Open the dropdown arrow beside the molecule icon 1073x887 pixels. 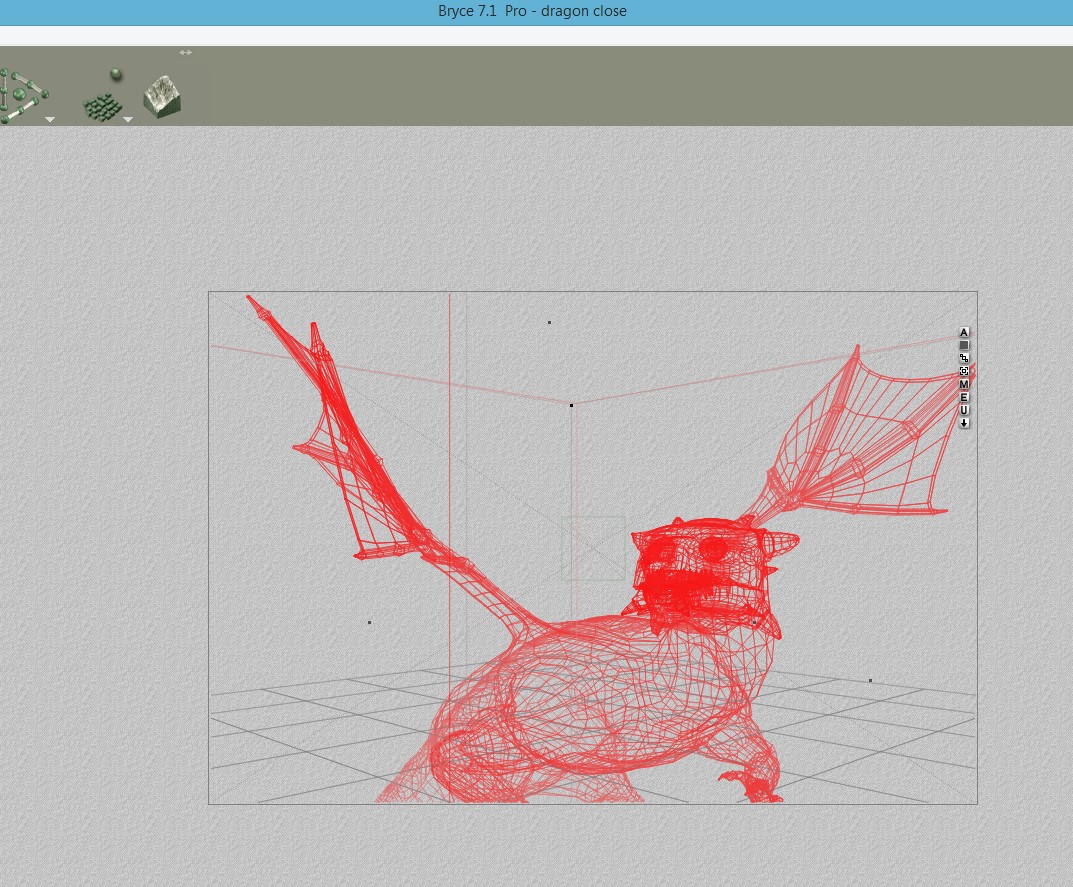(x=49, y=120)
